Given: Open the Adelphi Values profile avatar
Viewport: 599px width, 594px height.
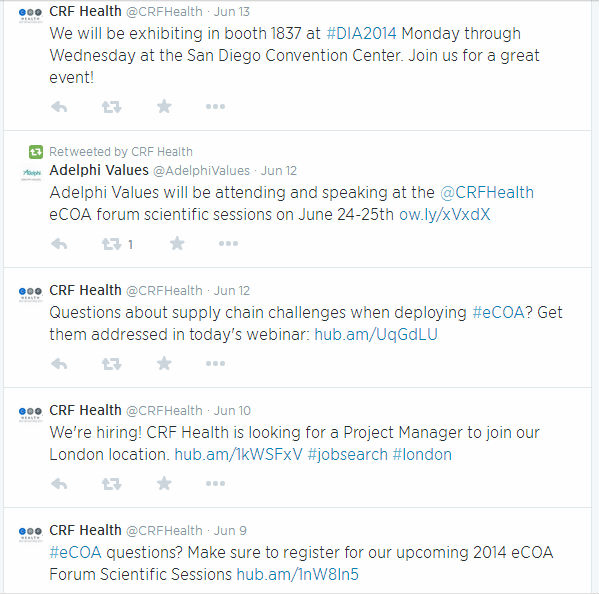Looking at the screenshot, I should pyautogui.click(x=31, y=174).
